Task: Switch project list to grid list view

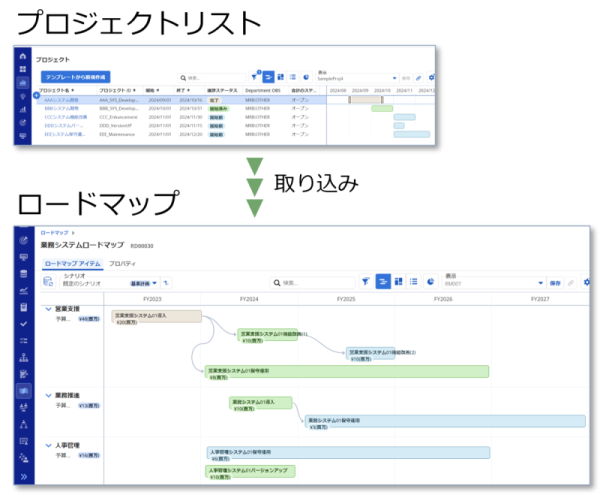Action: [293, 77]
